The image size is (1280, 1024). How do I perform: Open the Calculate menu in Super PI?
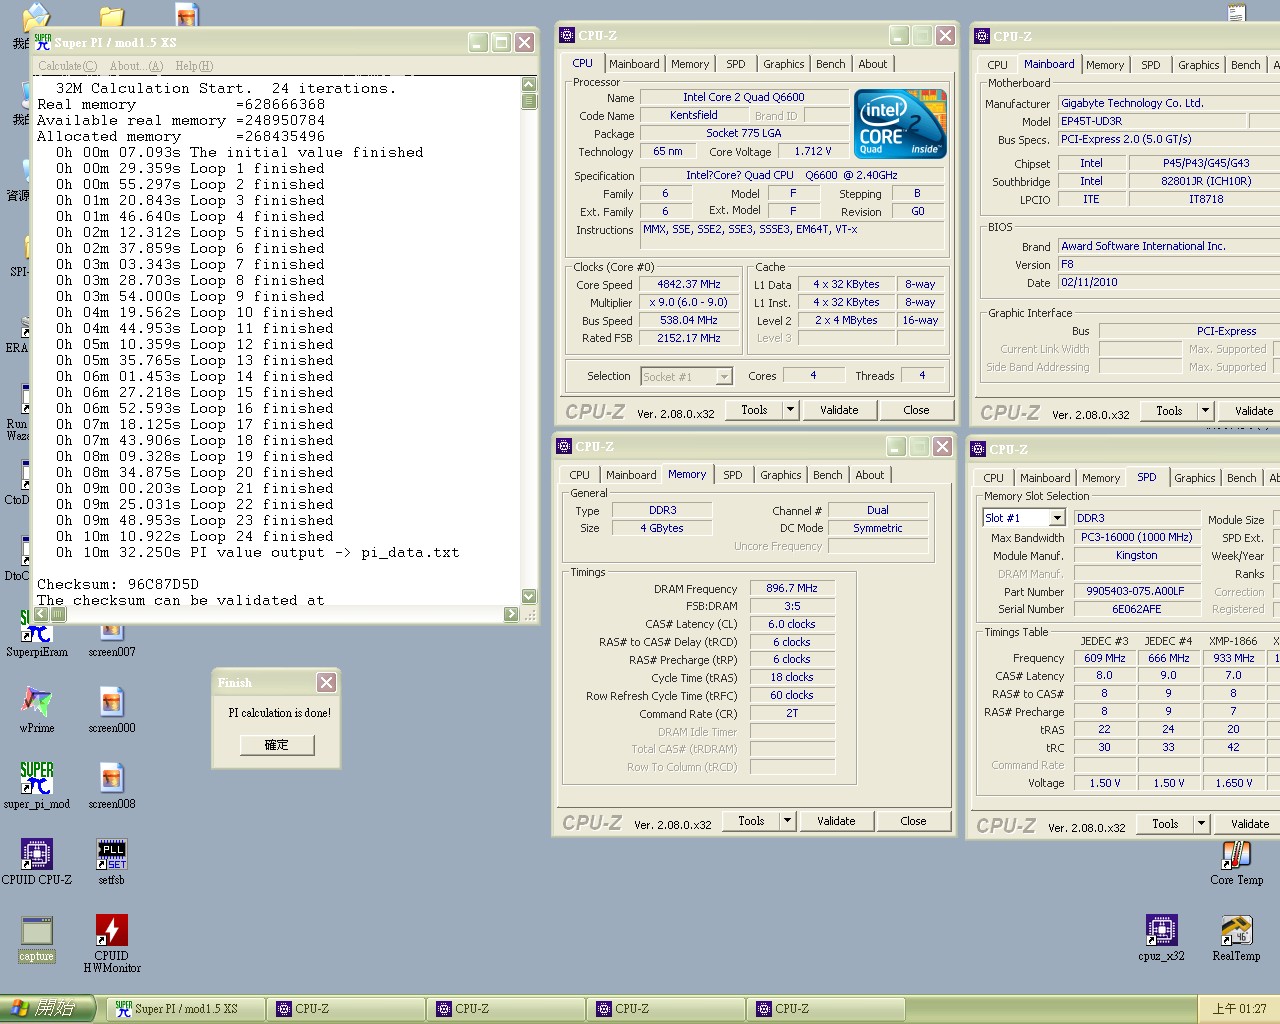point(68,66)
